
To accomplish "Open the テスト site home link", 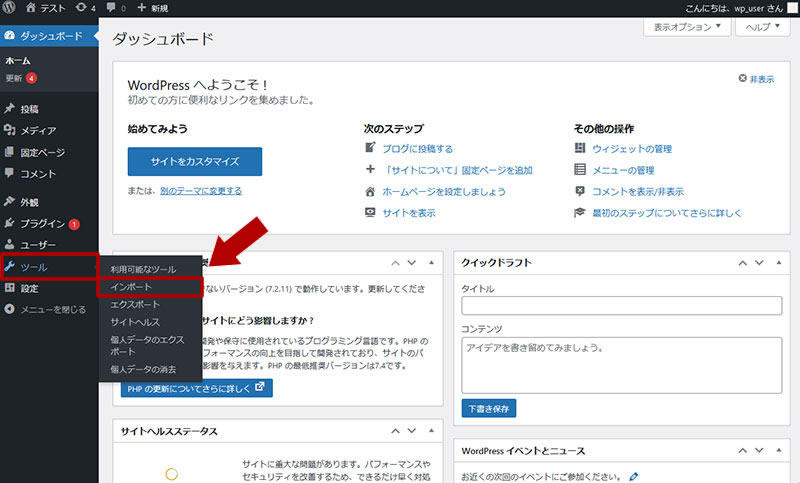I will [45, 8].
